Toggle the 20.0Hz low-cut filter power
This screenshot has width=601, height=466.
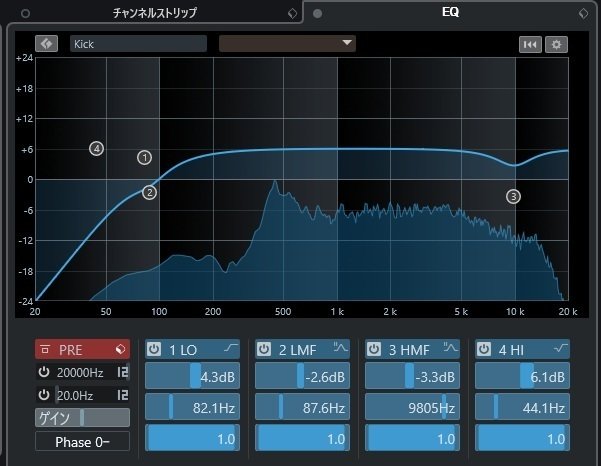[44, 395]
